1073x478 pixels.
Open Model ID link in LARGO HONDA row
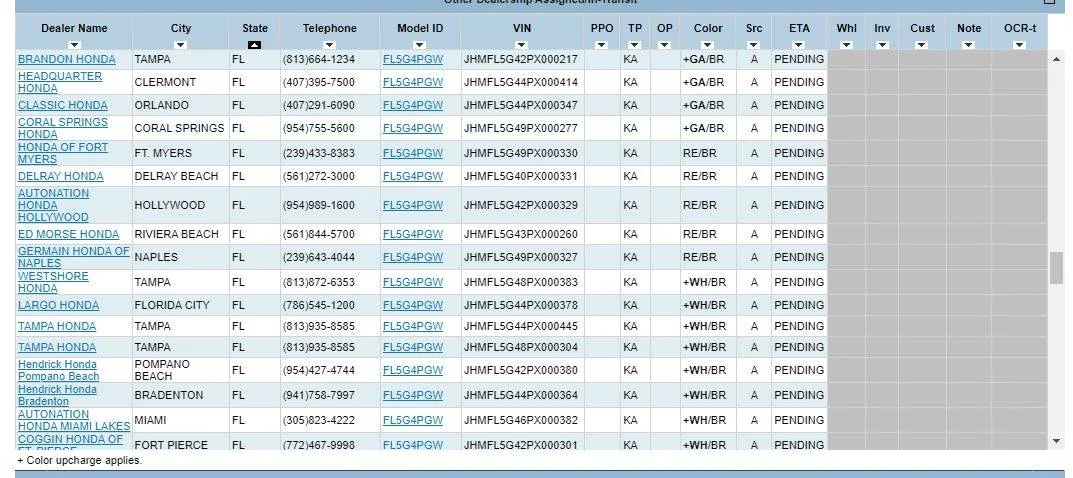coord(413,305)
